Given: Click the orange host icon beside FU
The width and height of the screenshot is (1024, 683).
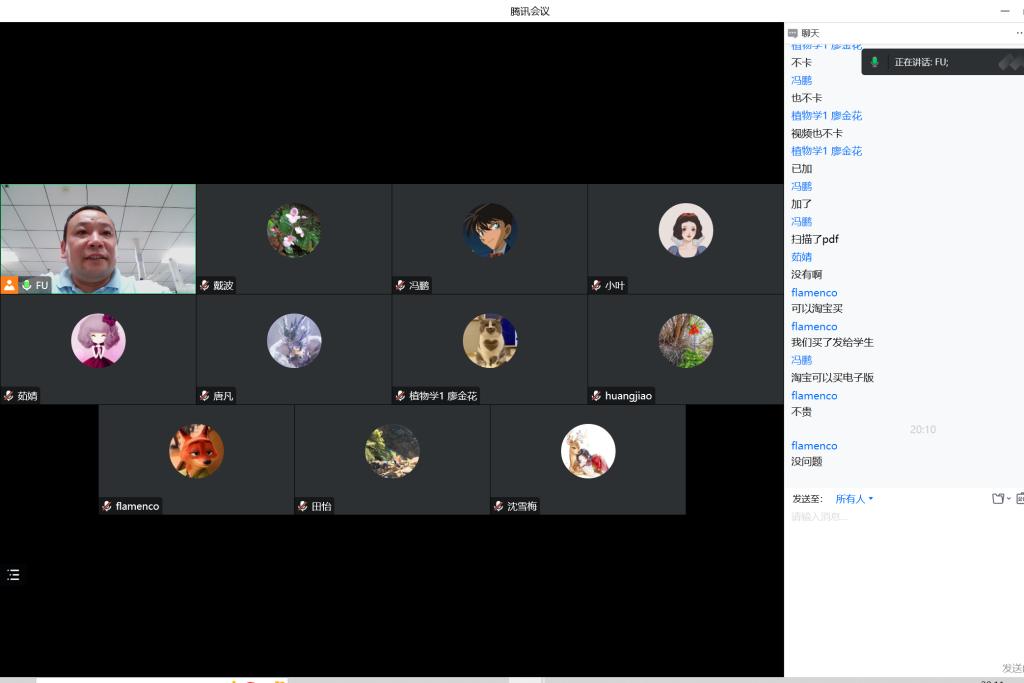Looking at the screenshot, I should click(9, 285).
